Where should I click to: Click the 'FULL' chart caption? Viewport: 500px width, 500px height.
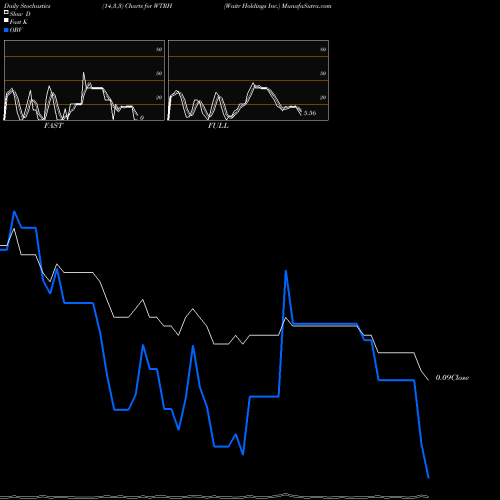point(218,126)
